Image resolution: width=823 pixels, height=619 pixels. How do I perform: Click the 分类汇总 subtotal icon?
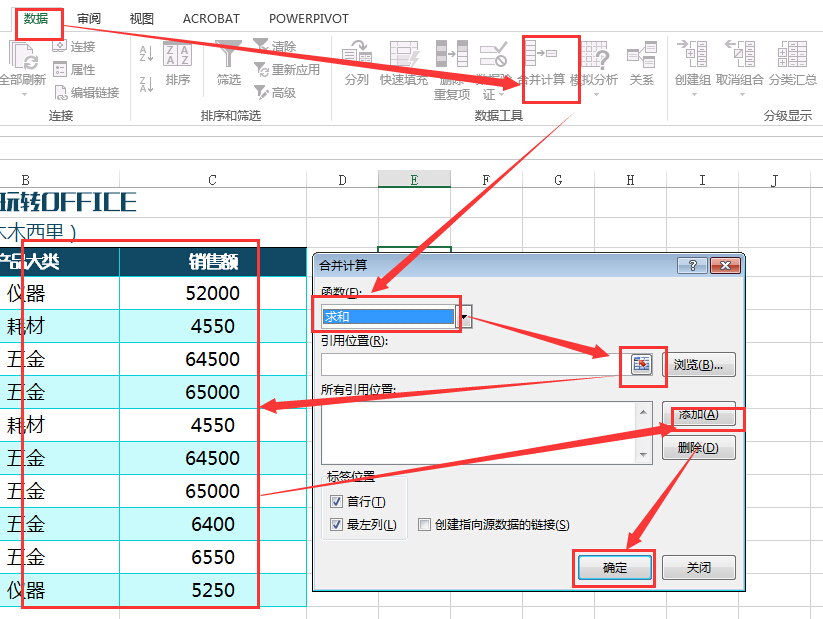point(792,54)
